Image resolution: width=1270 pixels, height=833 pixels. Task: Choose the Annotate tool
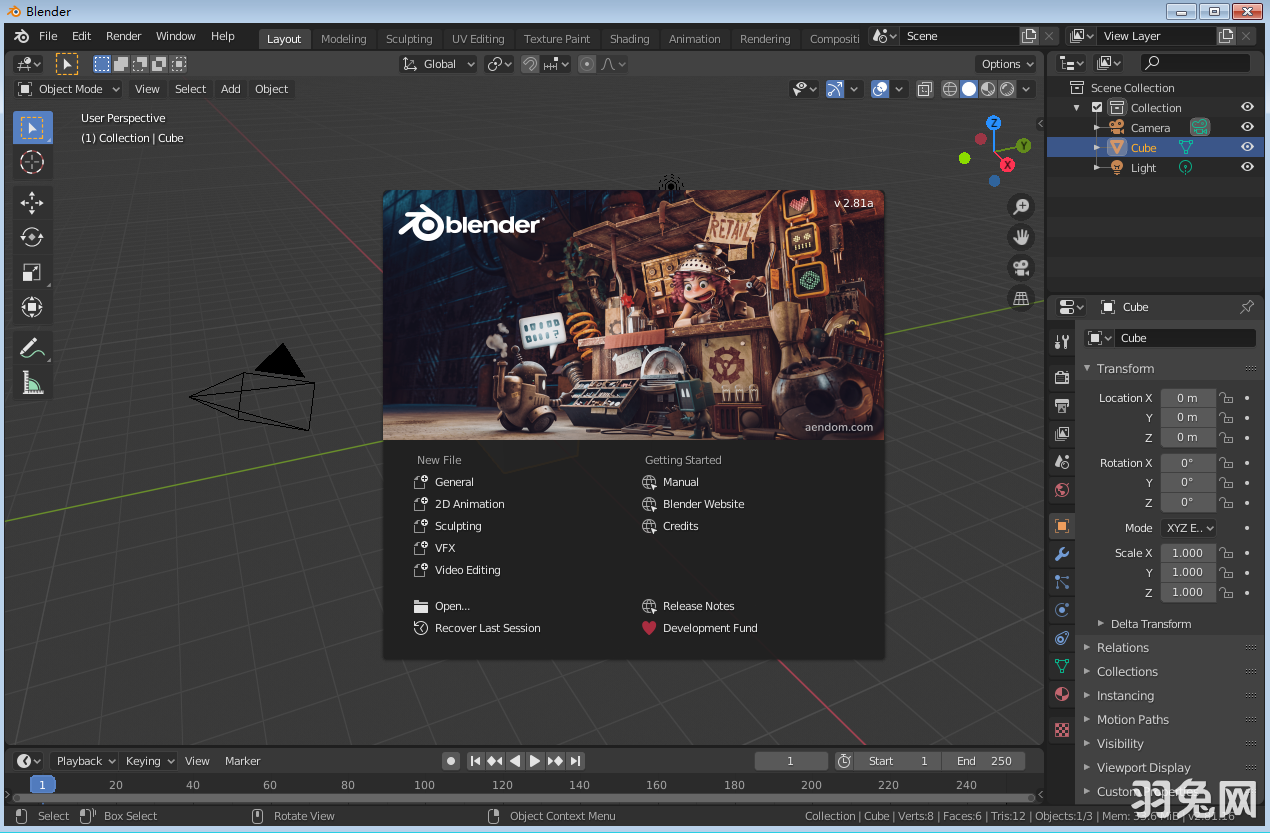point(31,347)
